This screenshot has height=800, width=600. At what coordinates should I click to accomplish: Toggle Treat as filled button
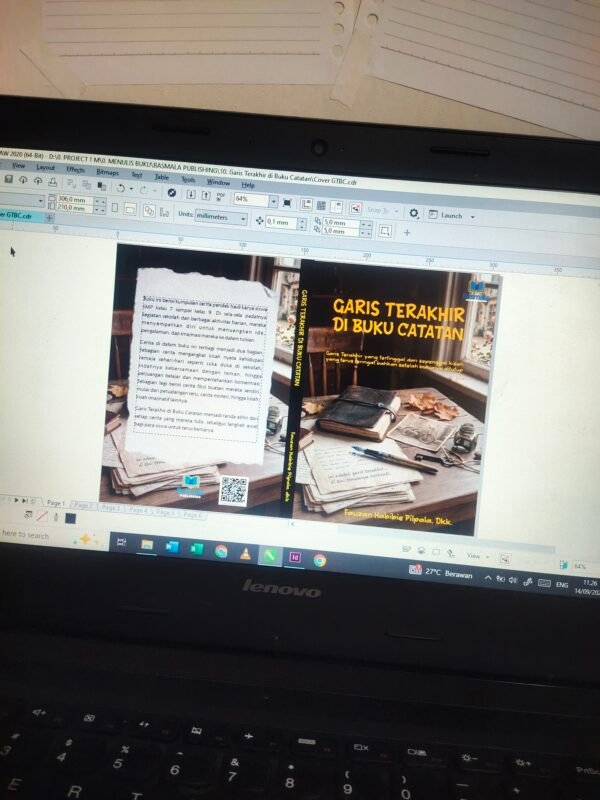(x=385, y=231)
